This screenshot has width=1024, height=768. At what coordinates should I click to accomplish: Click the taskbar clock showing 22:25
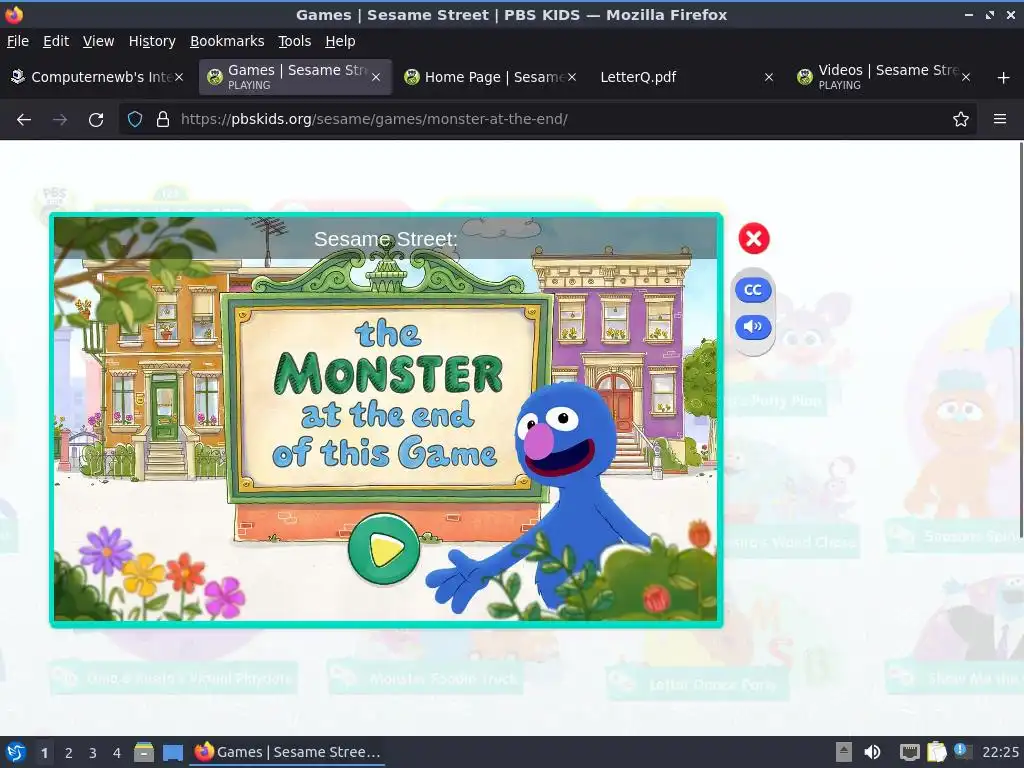pyautogui.click(x=1000, y=752)
